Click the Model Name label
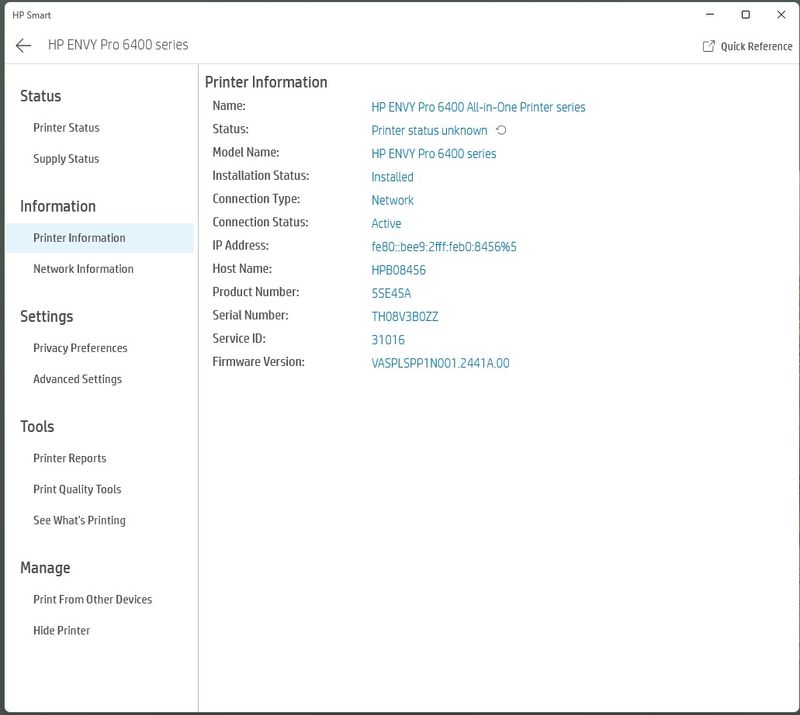The image size is (800, 715). point(246,152)
